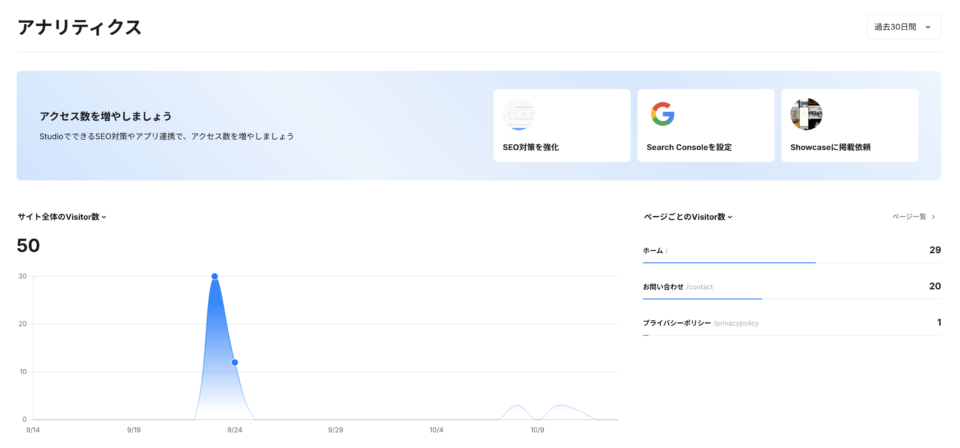Click the SEO card thumbnail icon

pos(518,114)
